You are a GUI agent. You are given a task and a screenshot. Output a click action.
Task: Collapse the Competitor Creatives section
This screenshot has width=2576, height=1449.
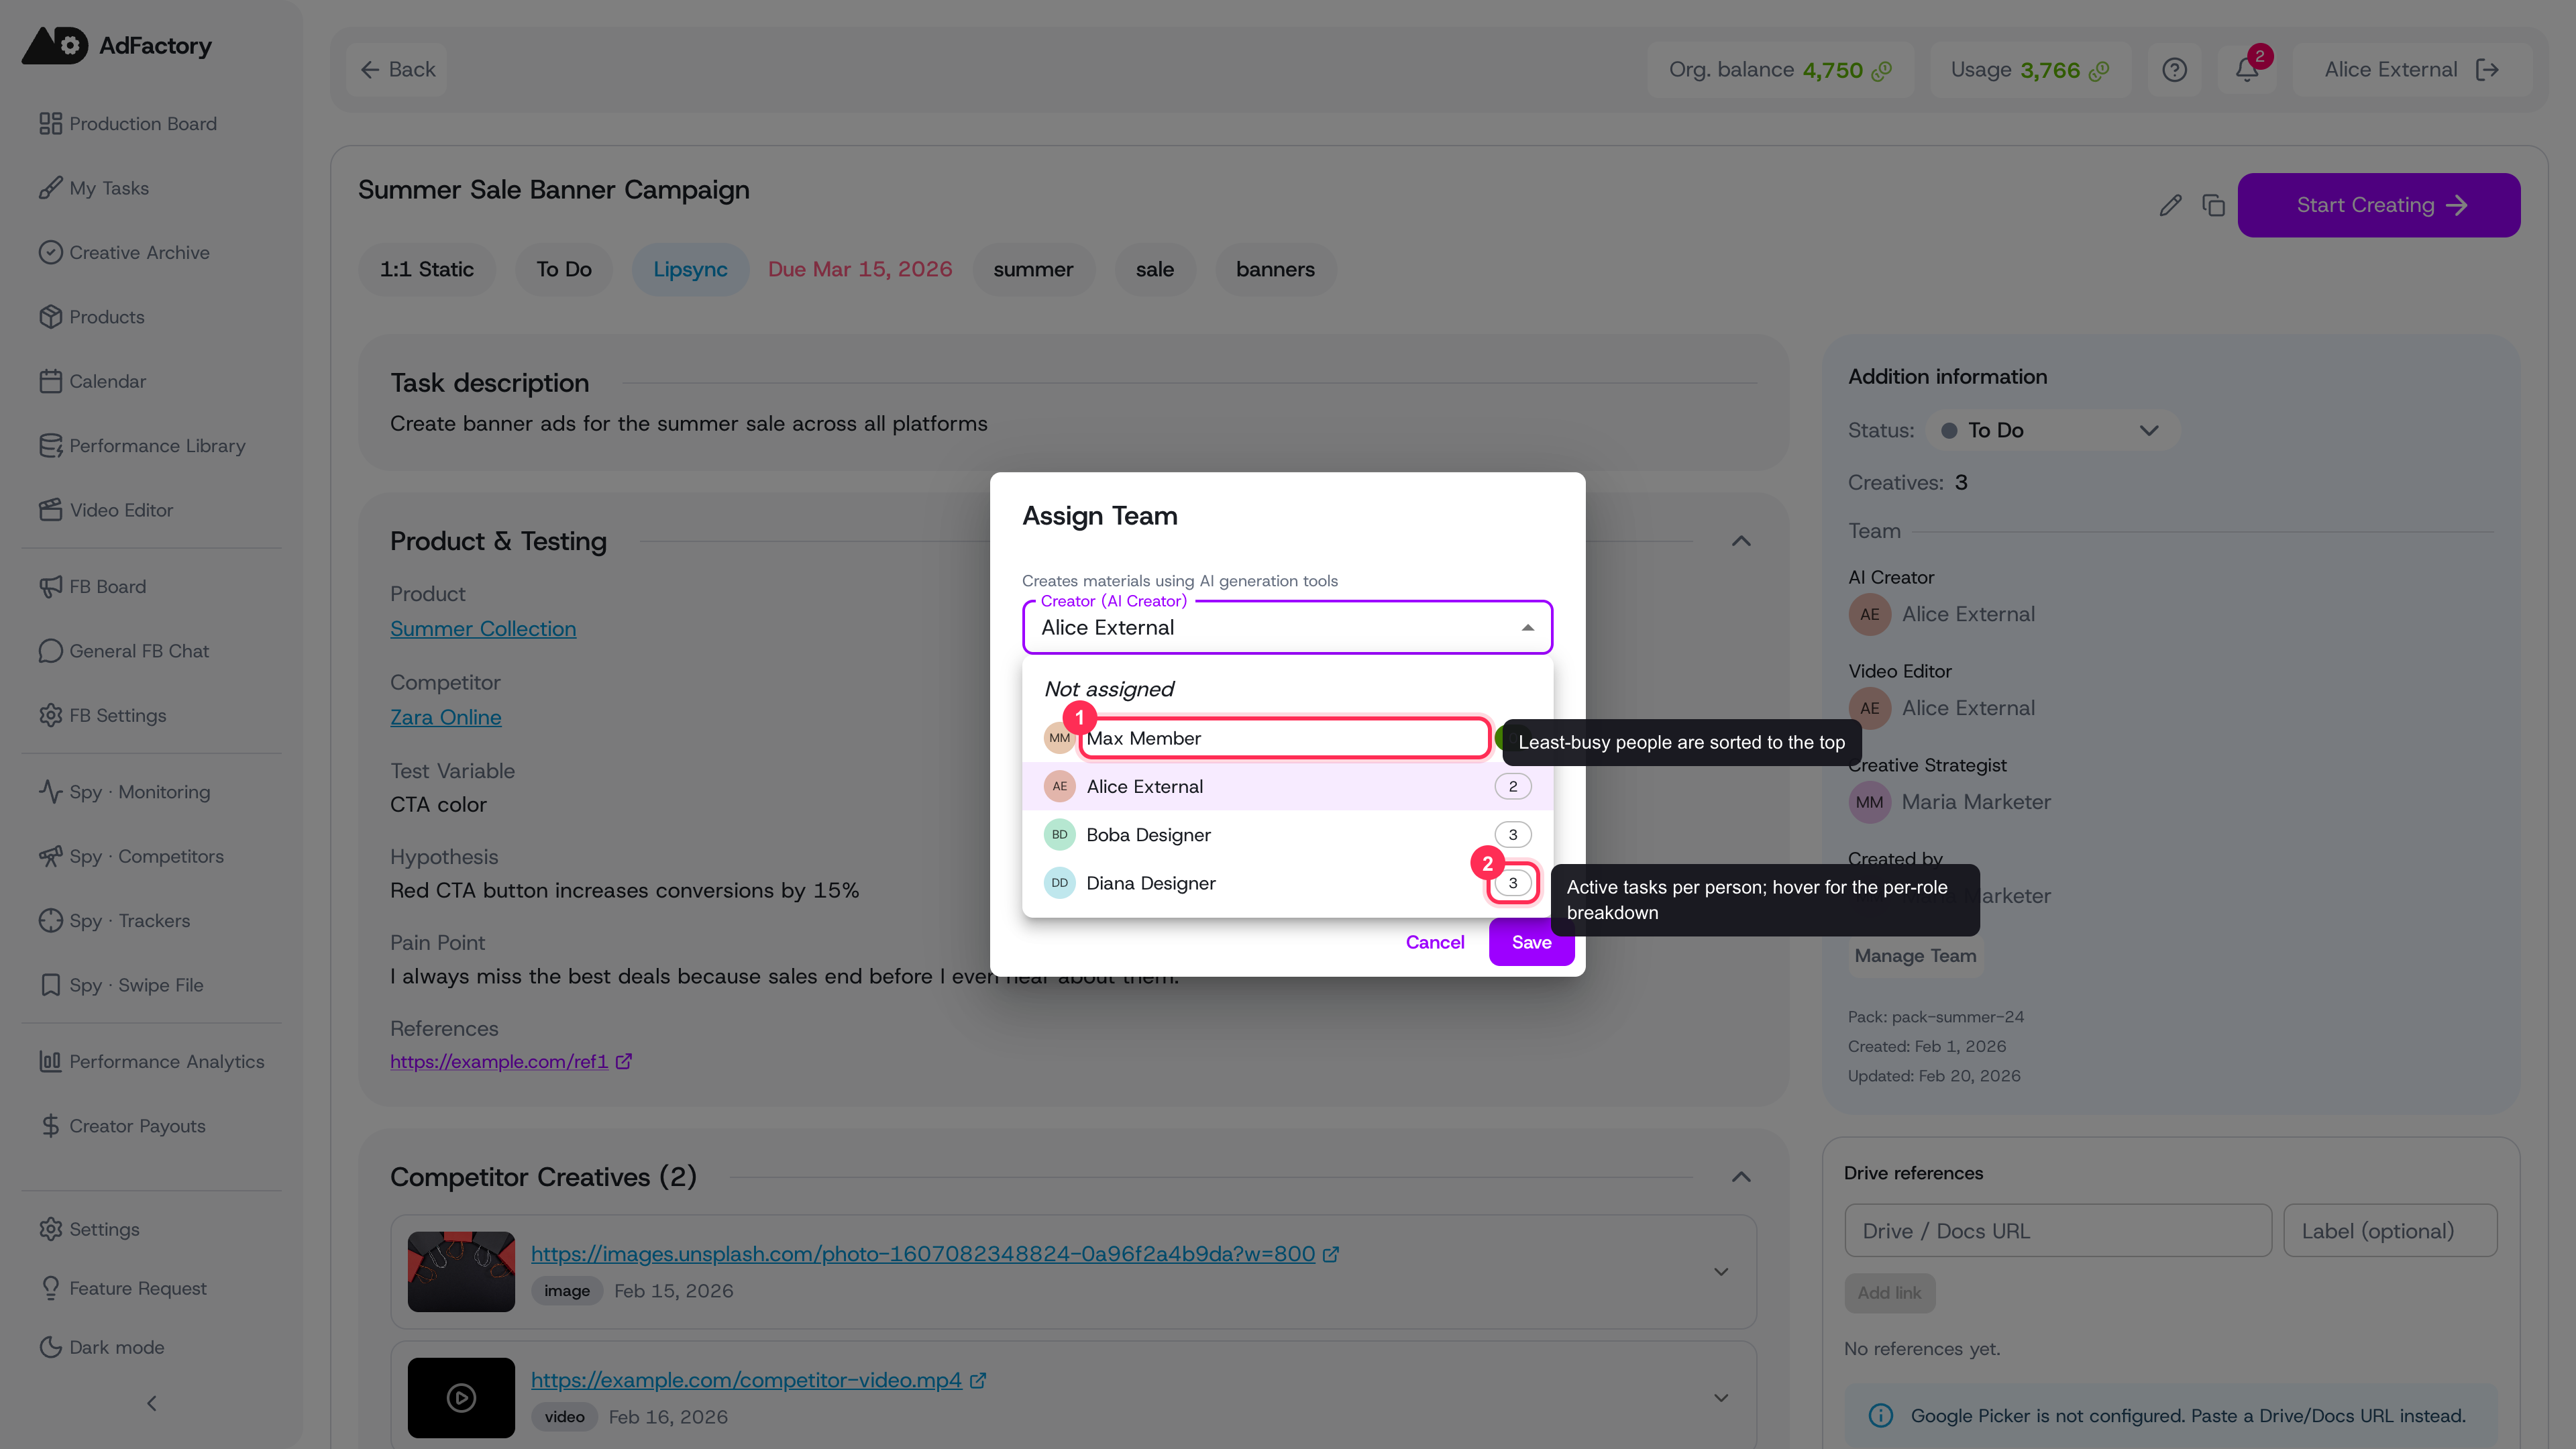(x=1741, y=1177)
